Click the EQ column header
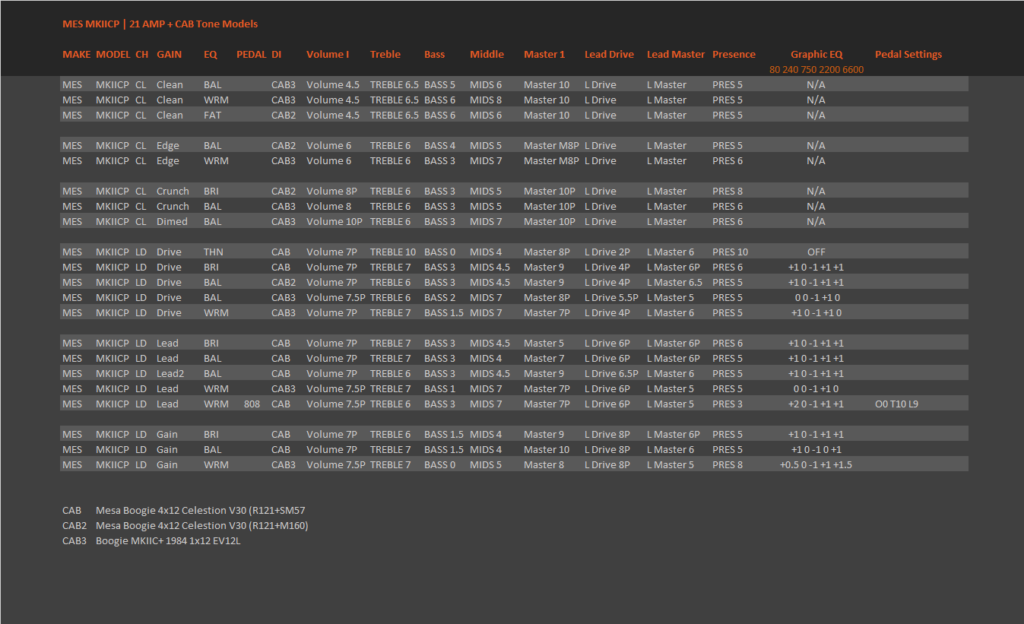 coord(210,55)
